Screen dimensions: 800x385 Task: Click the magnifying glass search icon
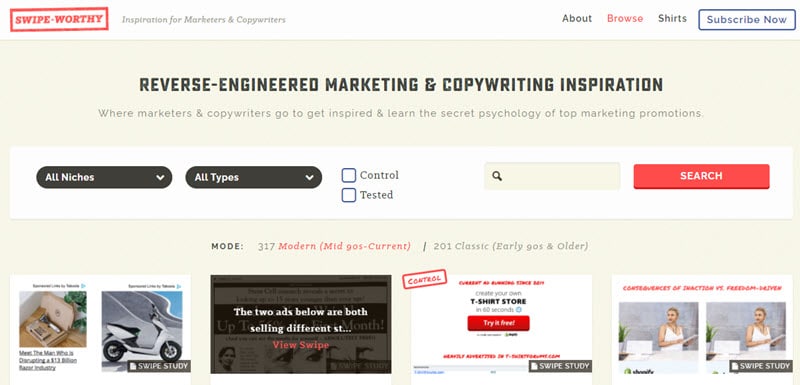tap(497, 176)
